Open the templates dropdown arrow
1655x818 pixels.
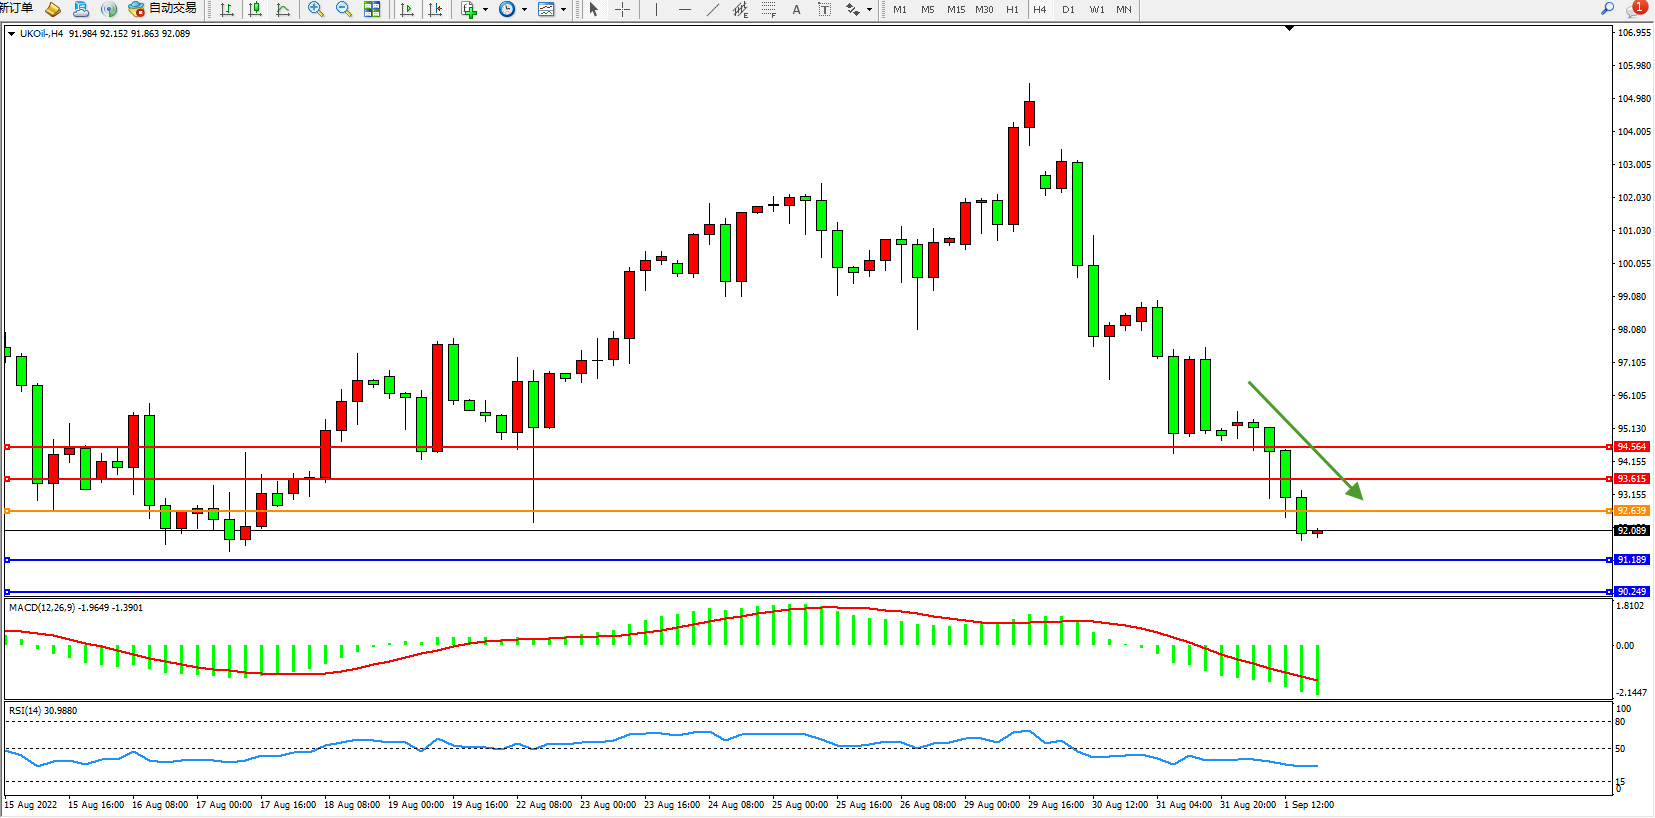(x=564, y=10)
